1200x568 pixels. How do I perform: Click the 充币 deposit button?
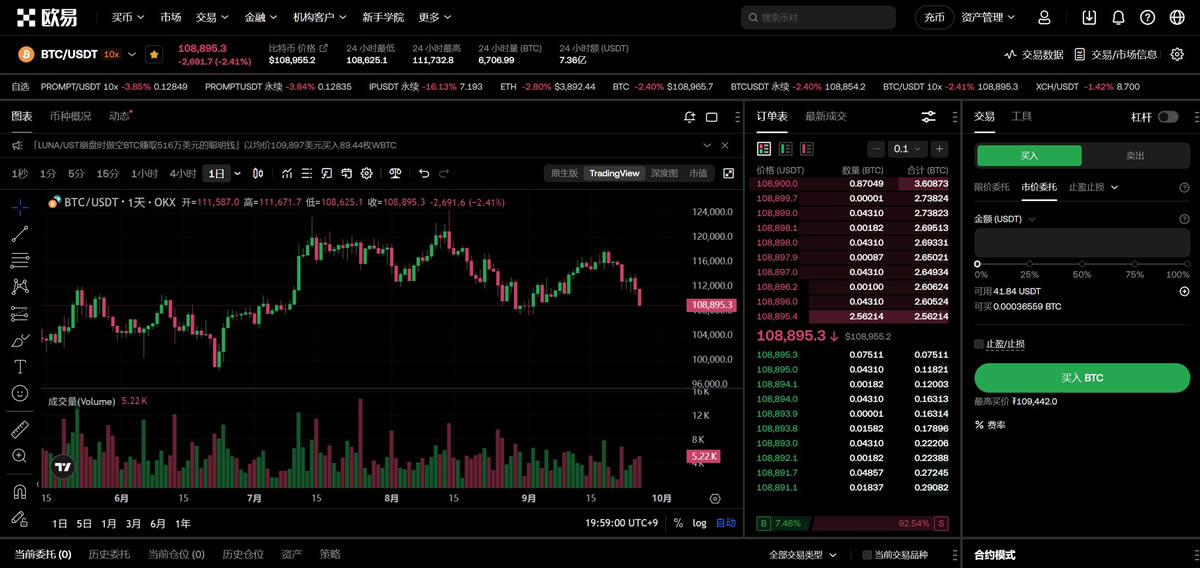934,17
